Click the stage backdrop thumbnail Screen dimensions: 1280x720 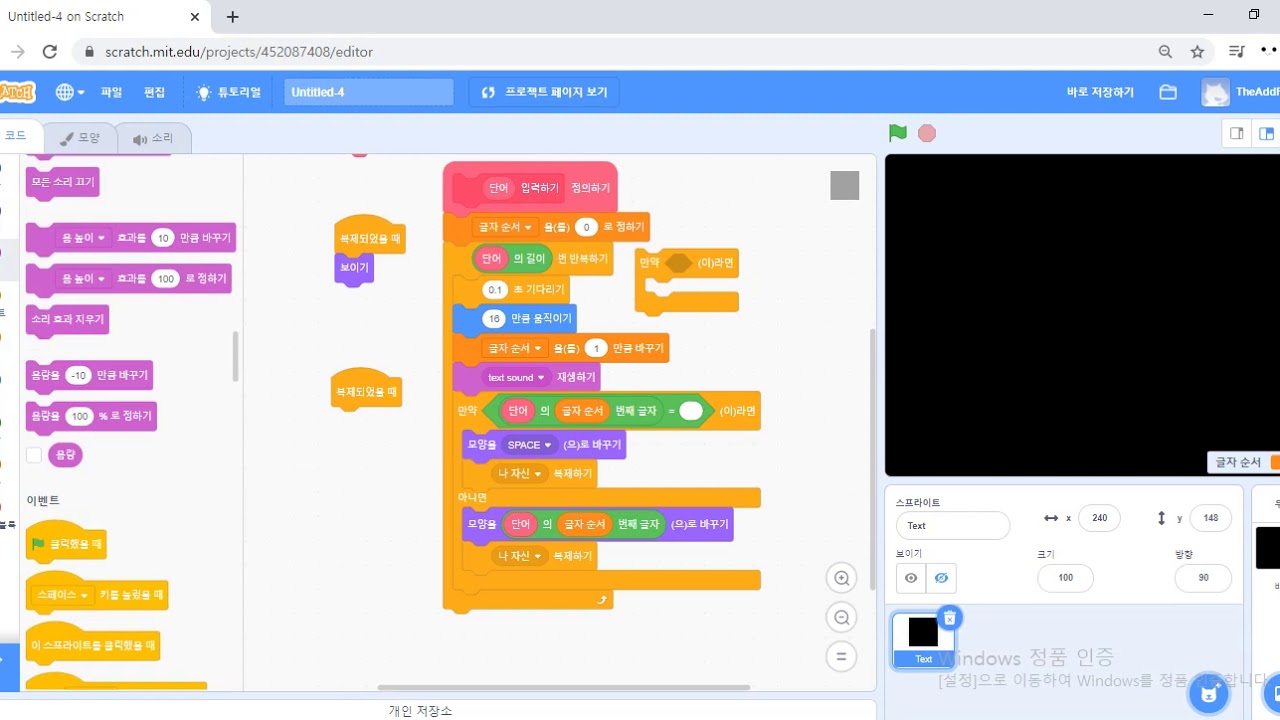coord(1268,548)
